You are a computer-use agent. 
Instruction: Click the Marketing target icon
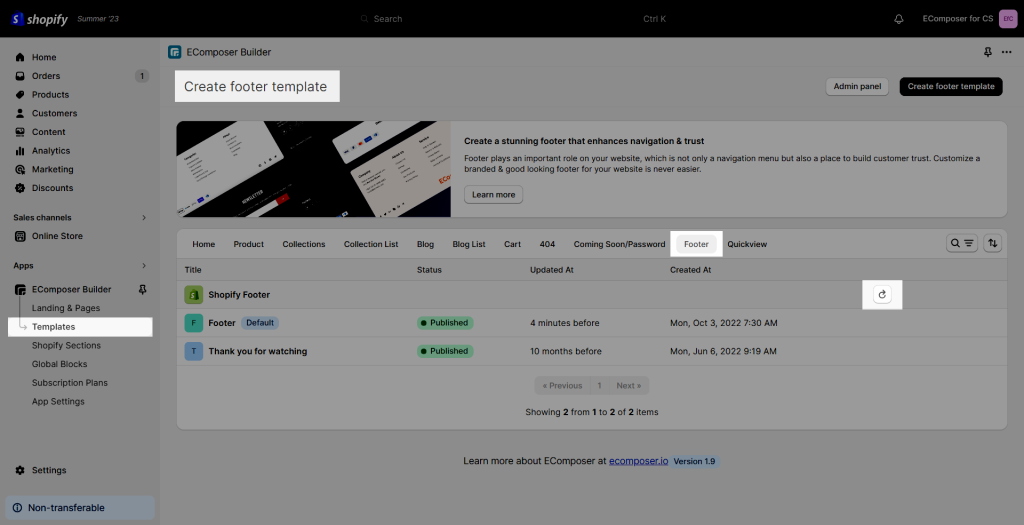[x=20, y=169]
